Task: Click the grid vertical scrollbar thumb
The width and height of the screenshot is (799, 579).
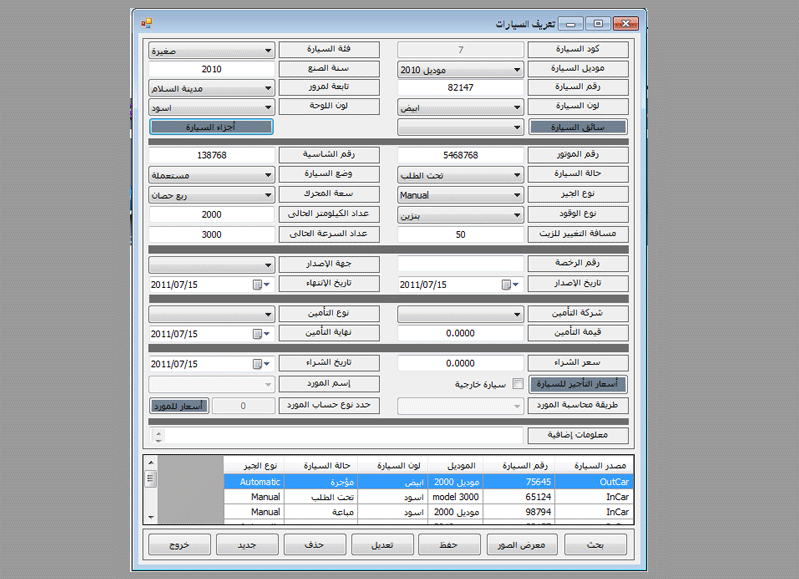Action: (x=150, y=478)
